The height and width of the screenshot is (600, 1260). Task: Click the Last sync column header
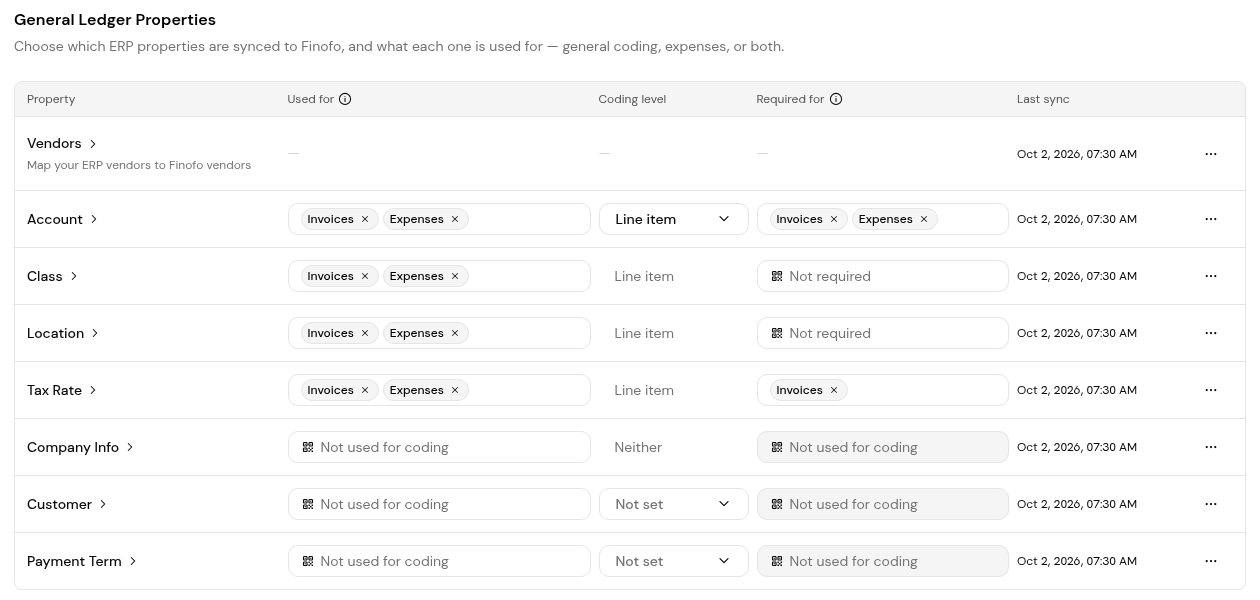coord(1043,99)
